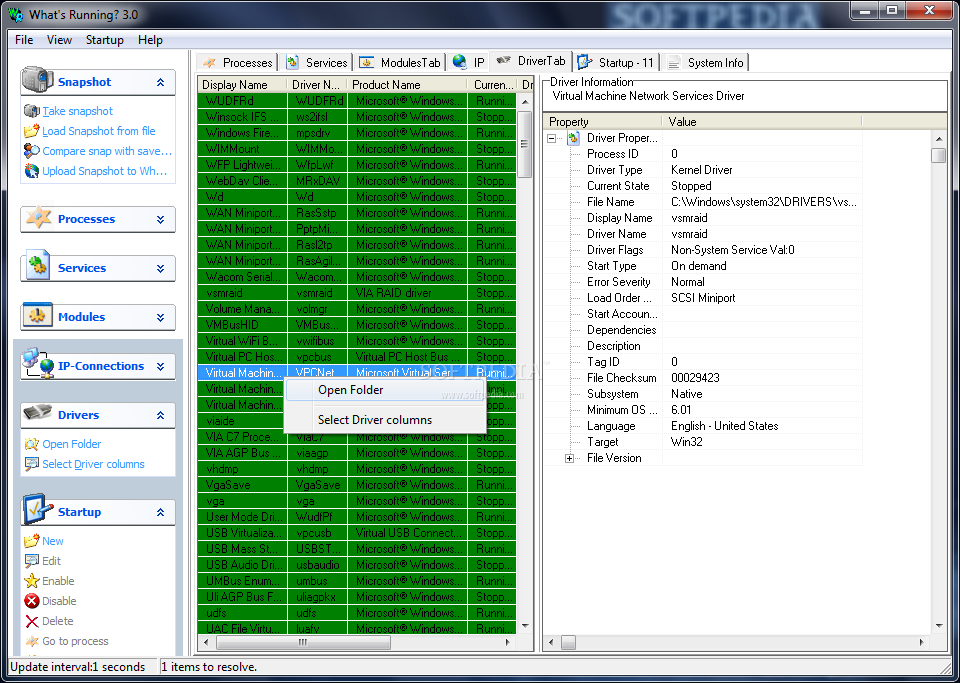Open the Help menu
Screen dimensions: 960x683
[x=150, y=40]
